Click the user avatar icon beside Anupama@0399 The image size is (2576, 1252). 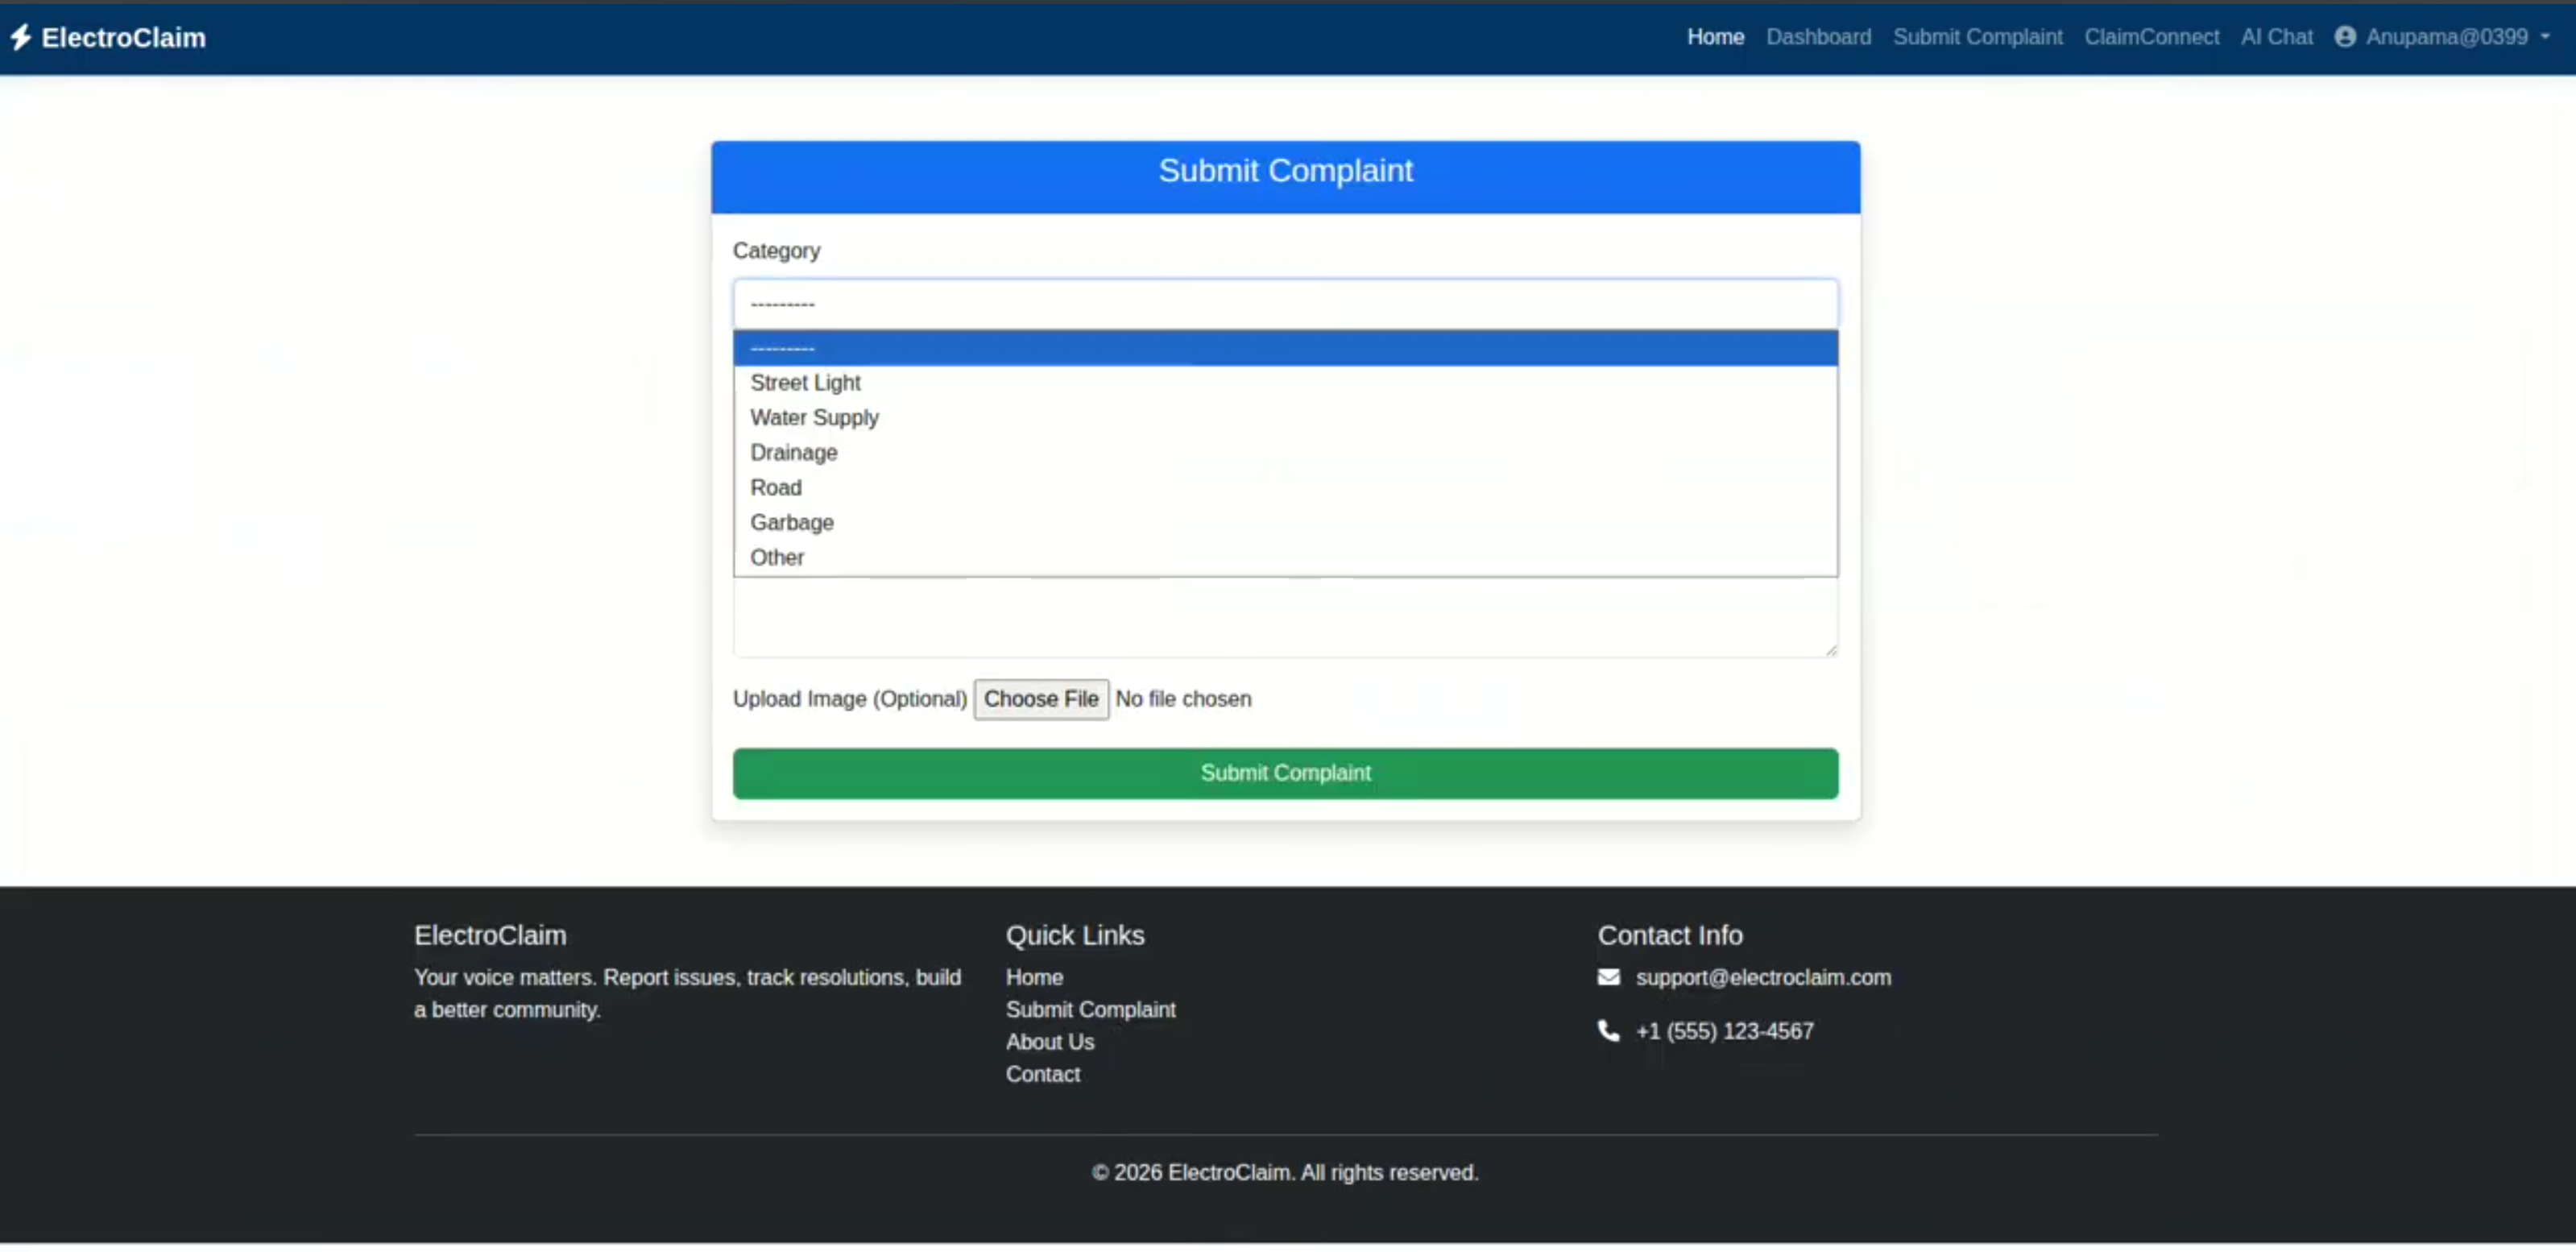2345,37
